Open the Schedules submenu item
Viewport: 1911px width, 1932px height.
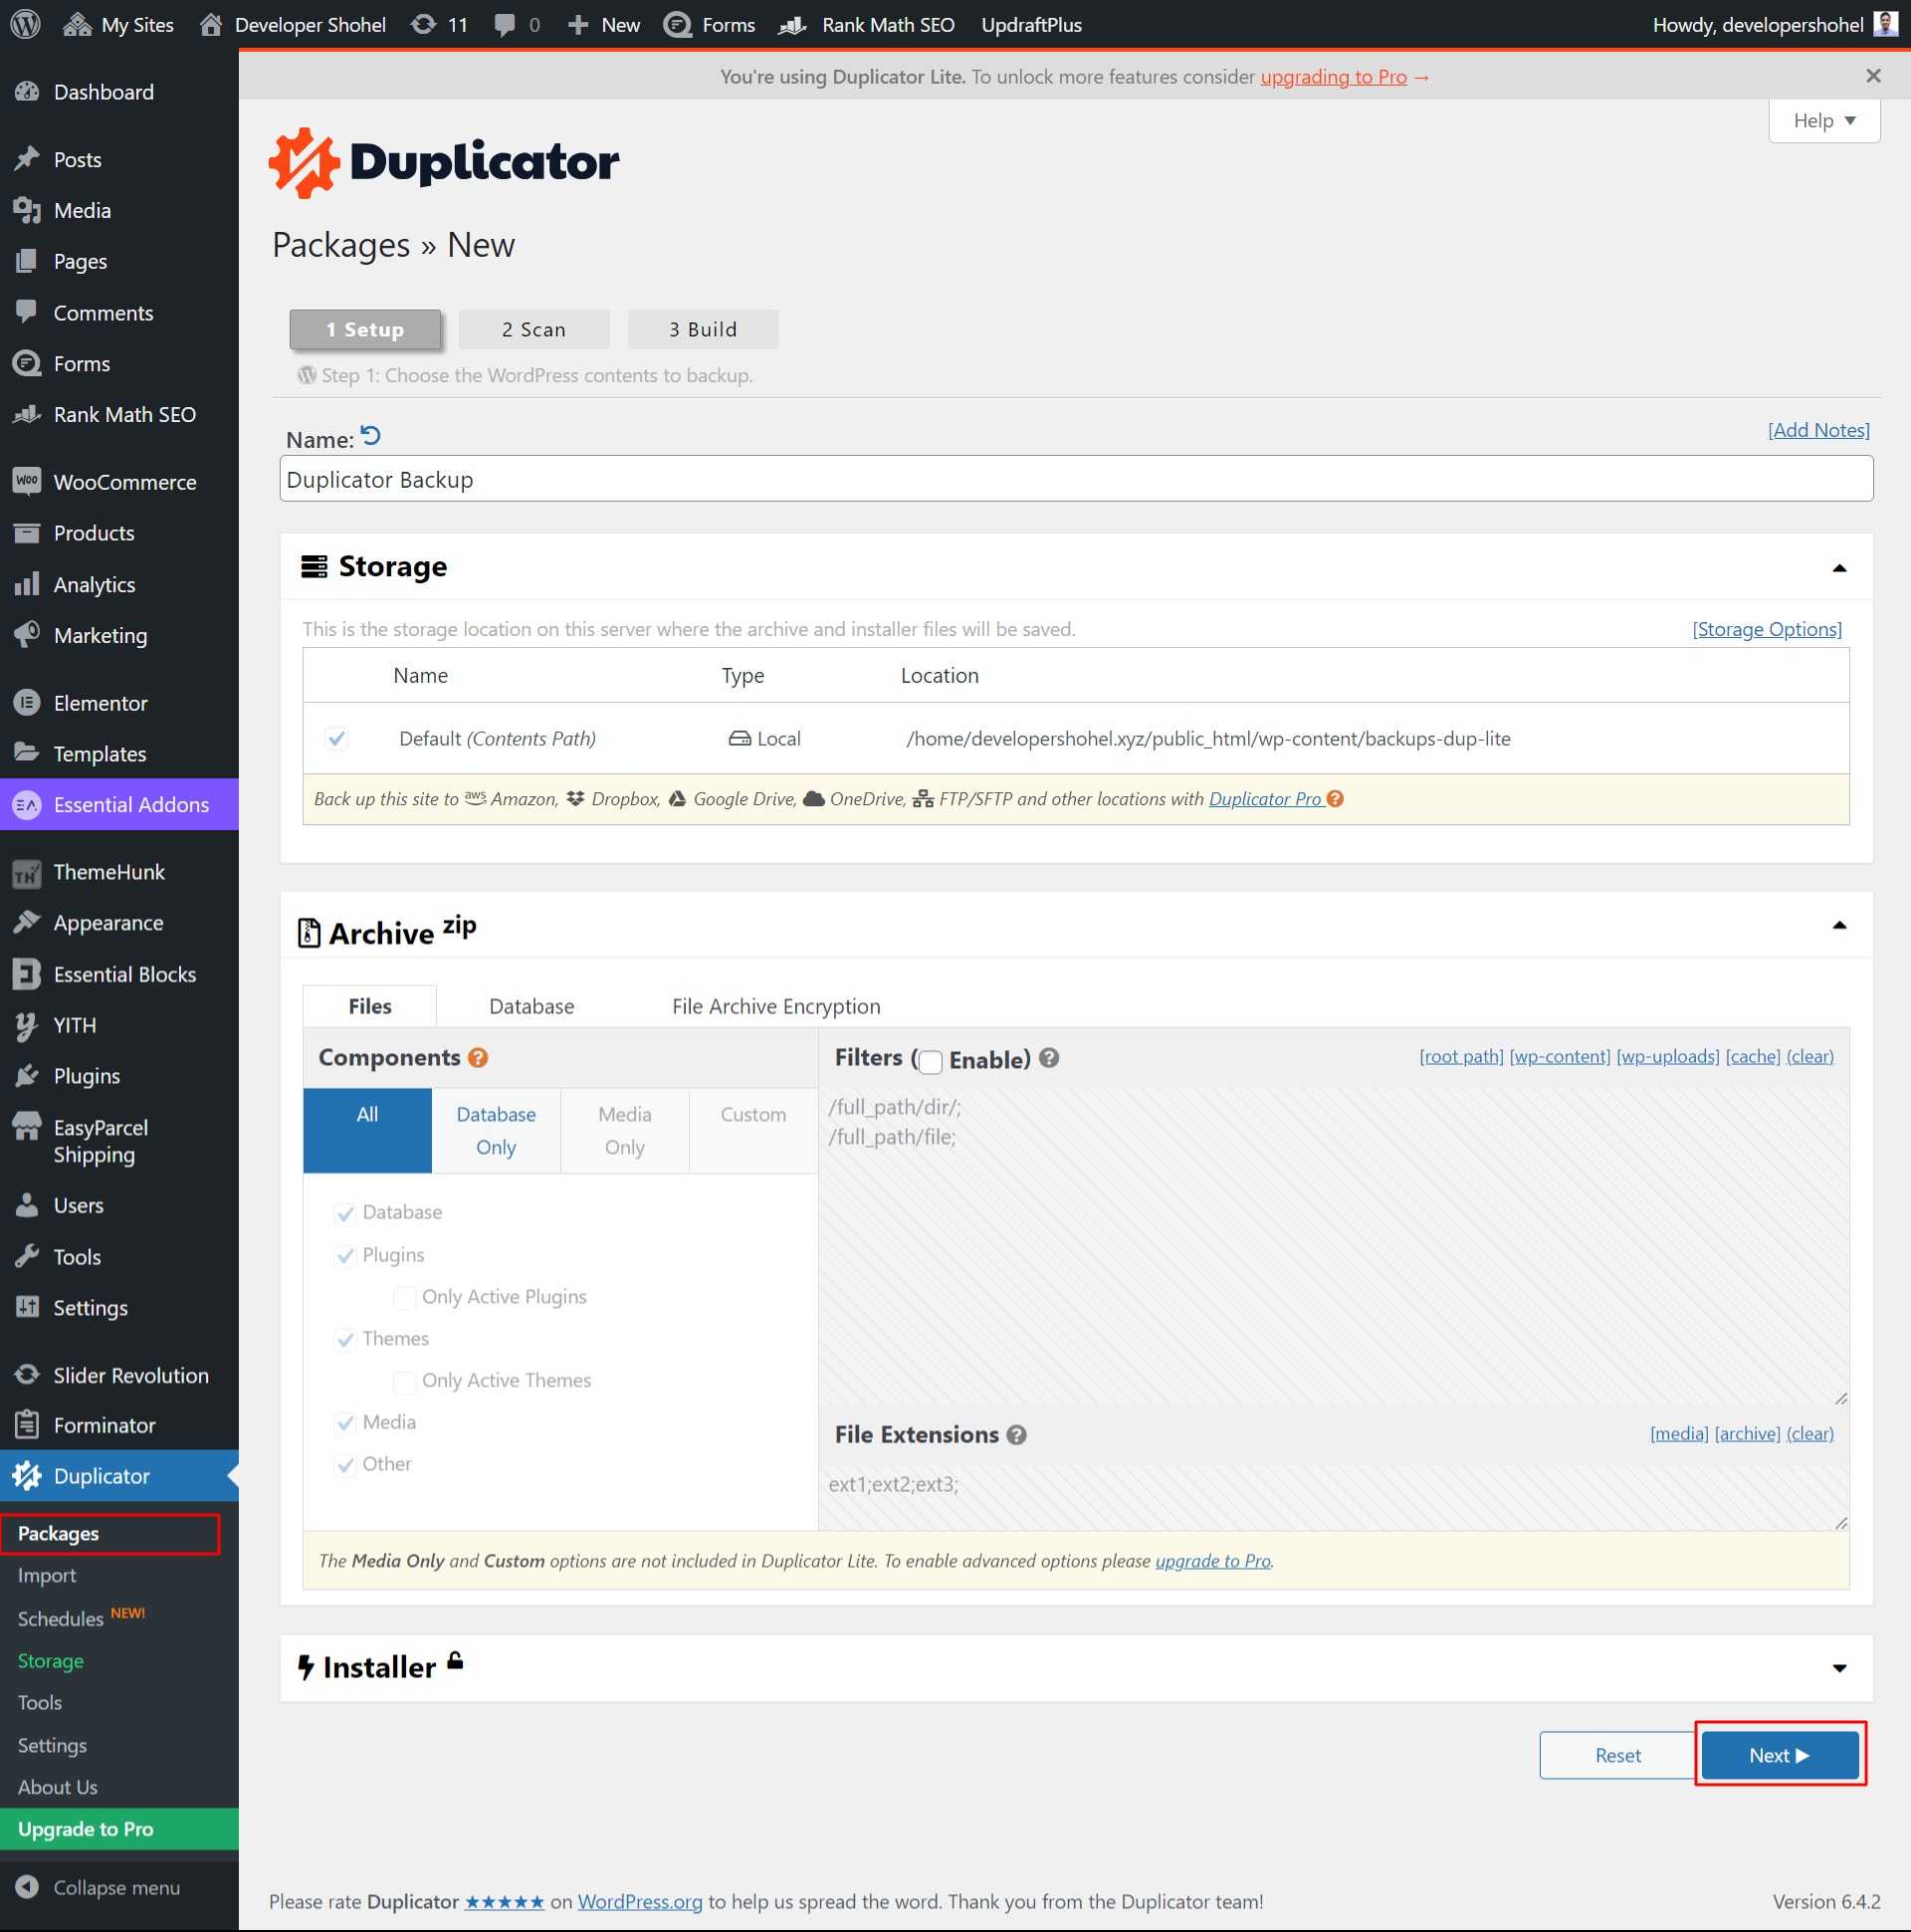pos(61,1618)
